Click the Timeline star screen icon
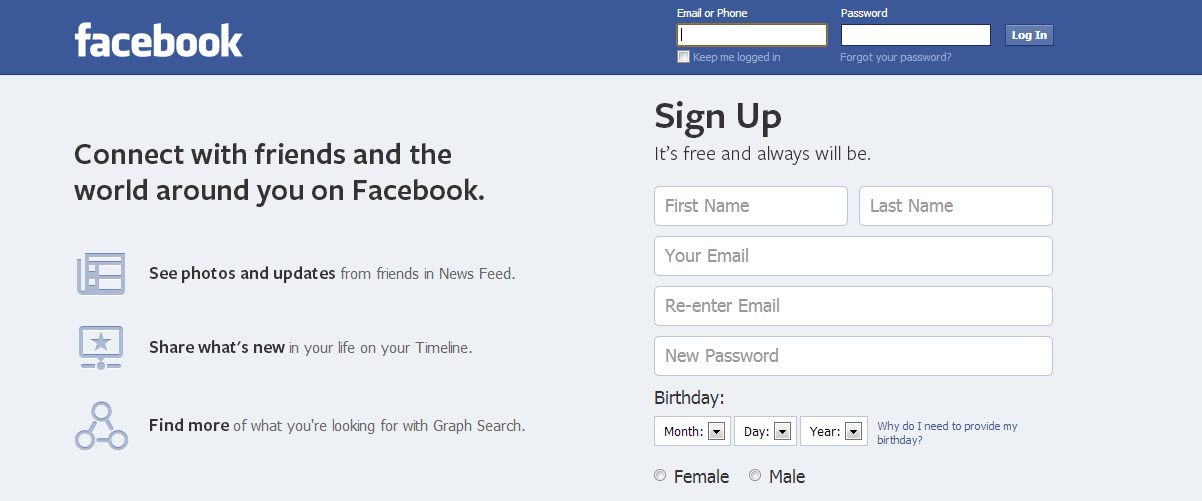 (100, 347)
